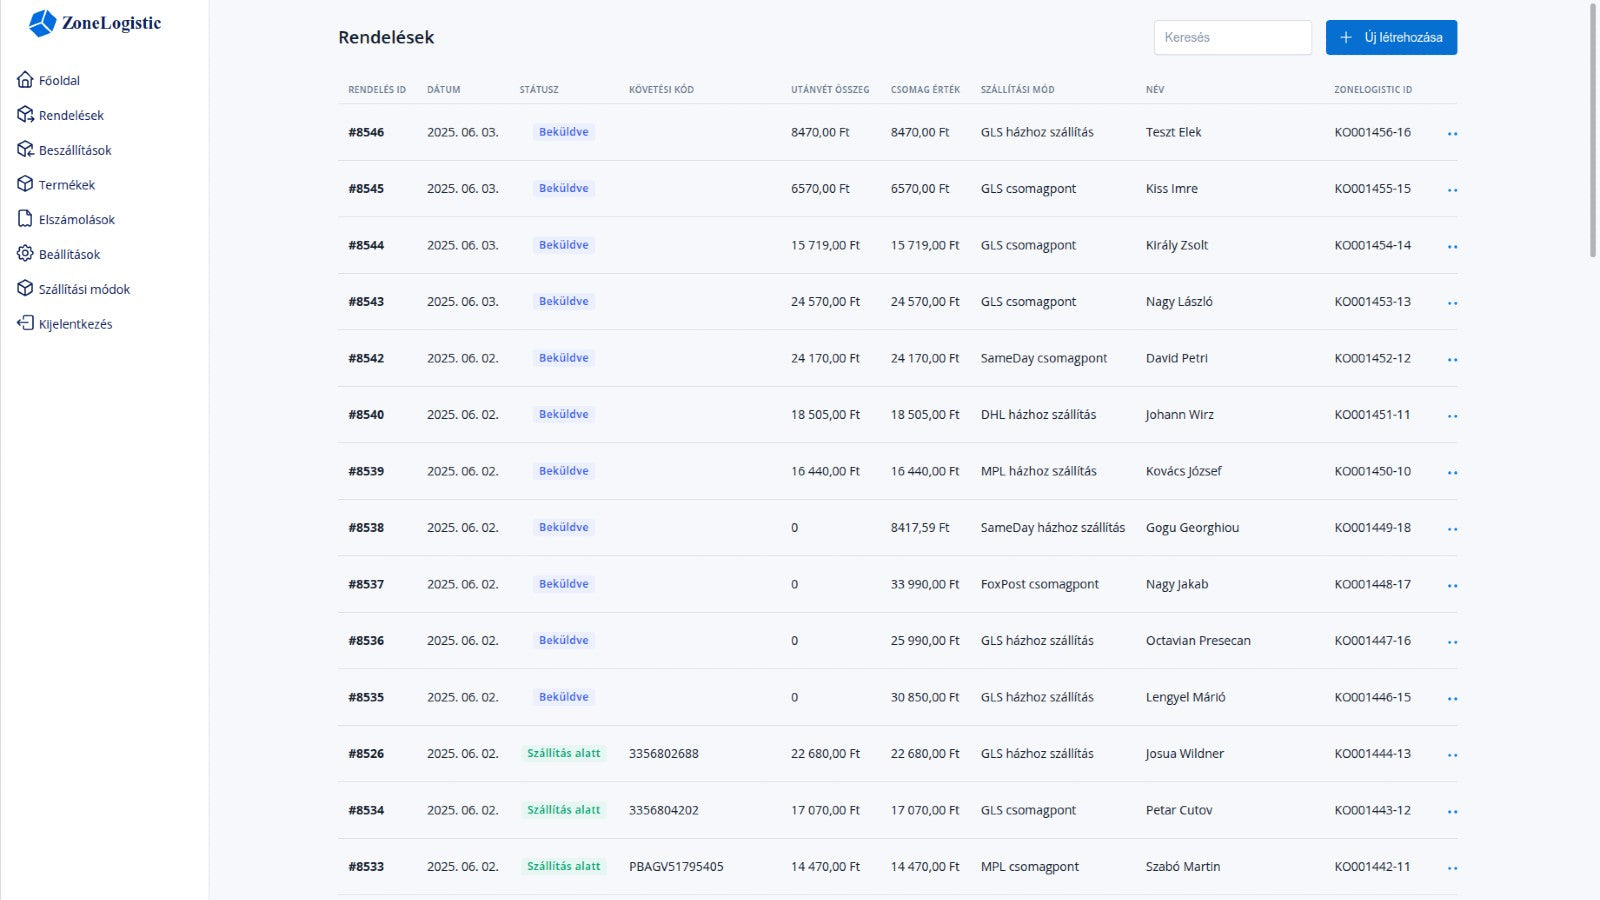Open the Elszámolások menu entry
The height and width of the screenshot is (900, 1600).
pos(76,219)
